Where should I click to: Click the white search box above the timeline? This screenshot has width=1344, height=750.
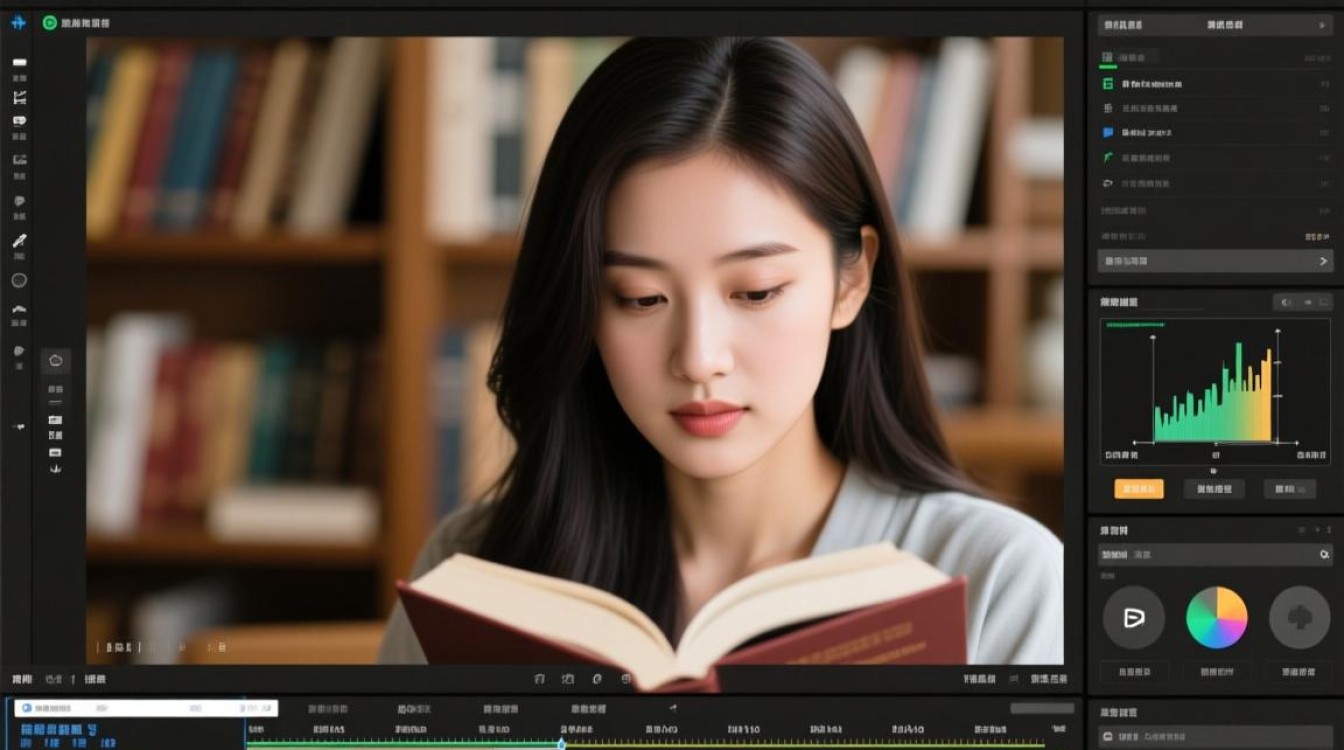tap(146, 708)
